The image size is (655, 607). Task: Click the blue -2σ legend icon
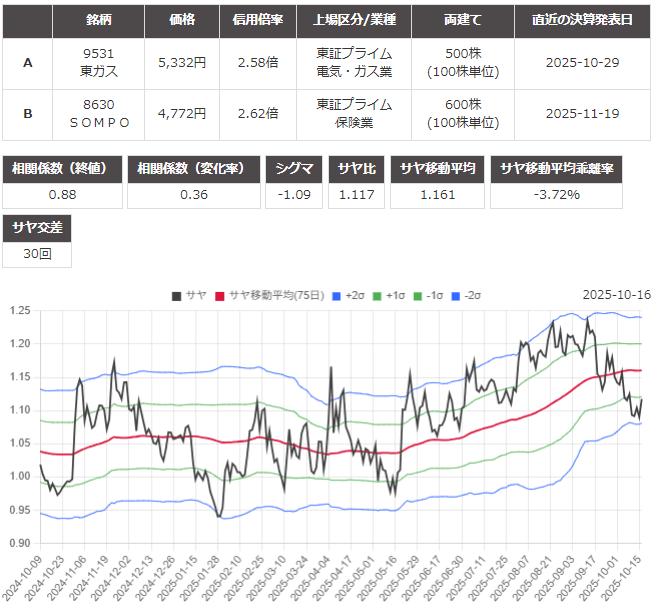pyautogui.click(x=461, y=295)
